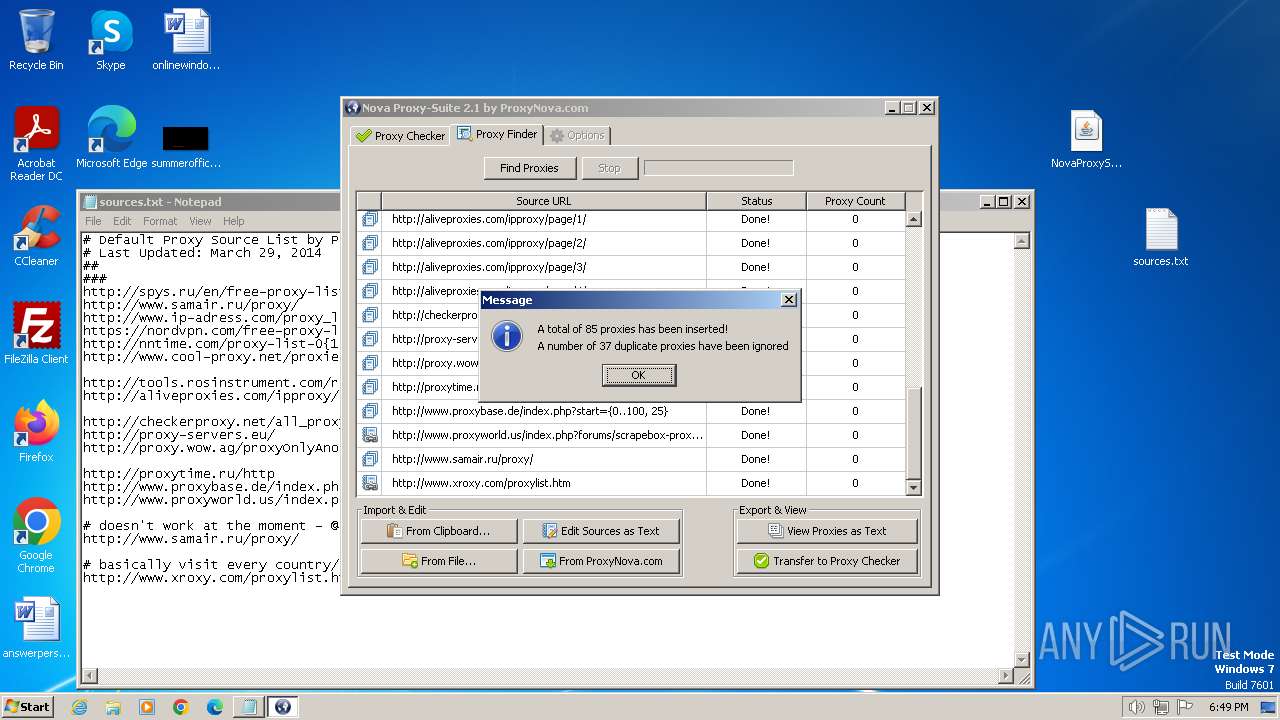The width and height of the screenshot is (1280, 720).
Task: Click source icon for checkerproxy row
Action: pyautogui.click(x=370, y=315)
